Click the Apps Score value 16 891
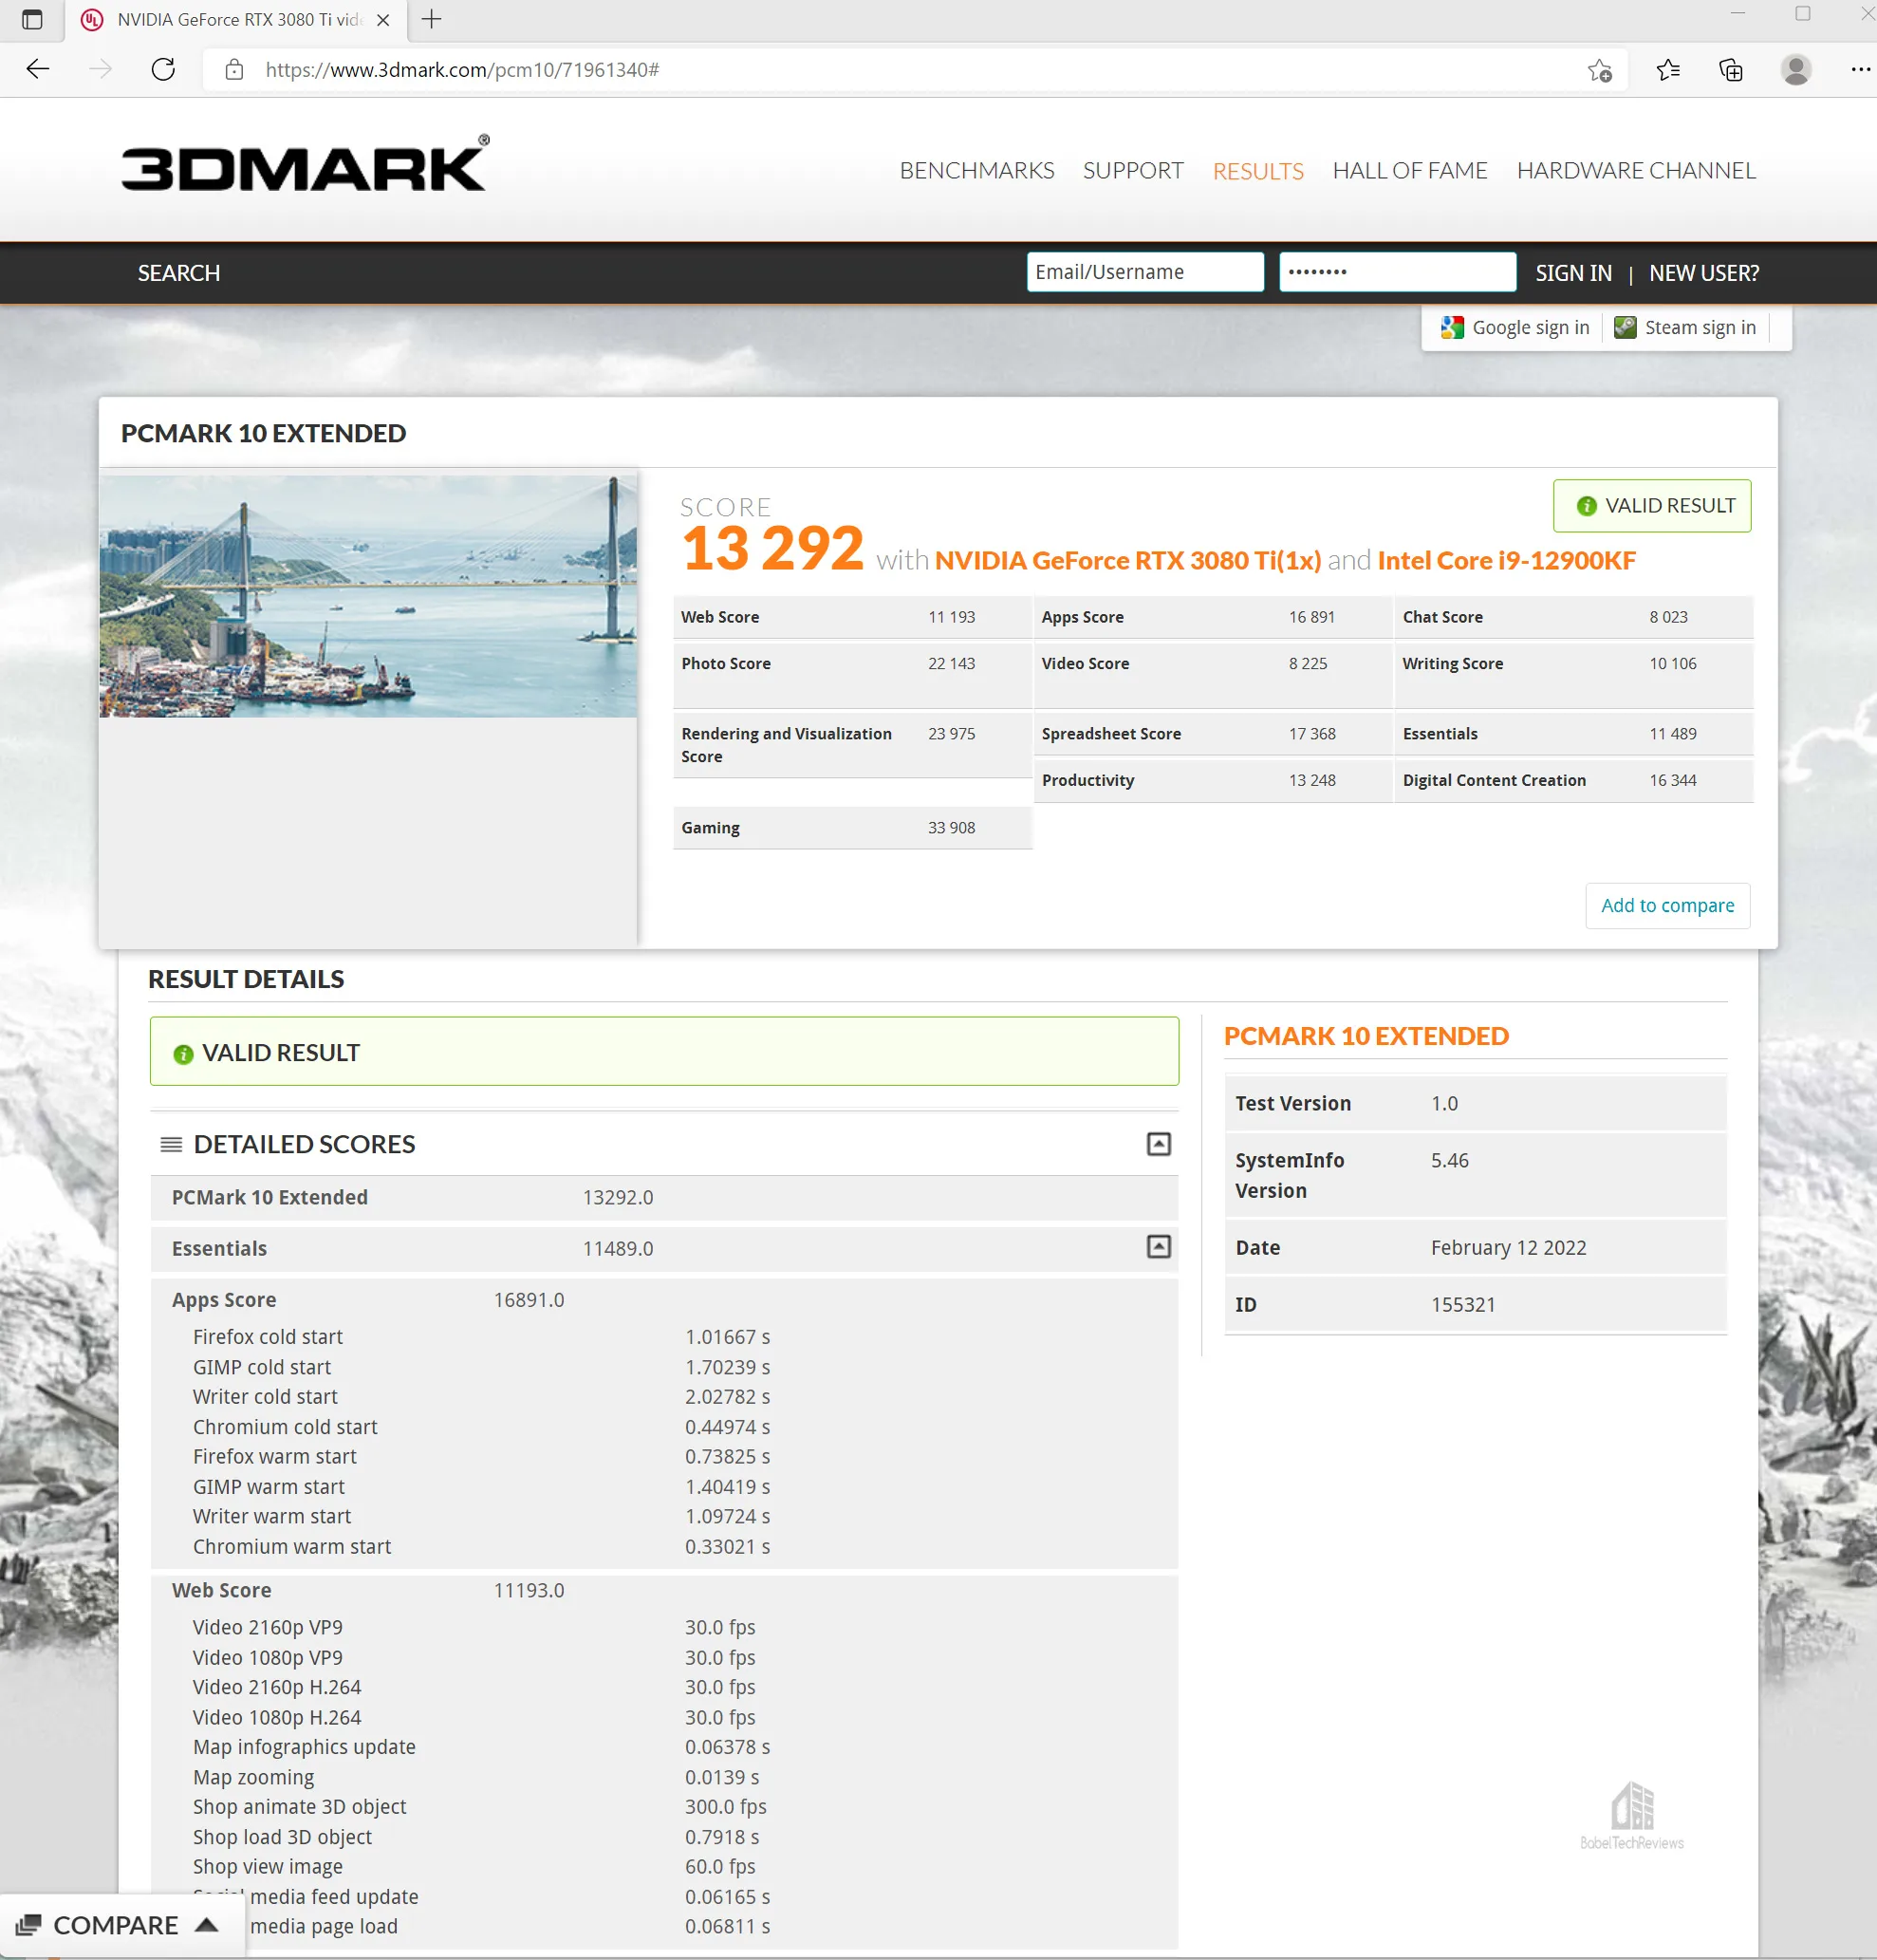Viewport: 1877px width, 1960px height. (x=1311, y=617)
